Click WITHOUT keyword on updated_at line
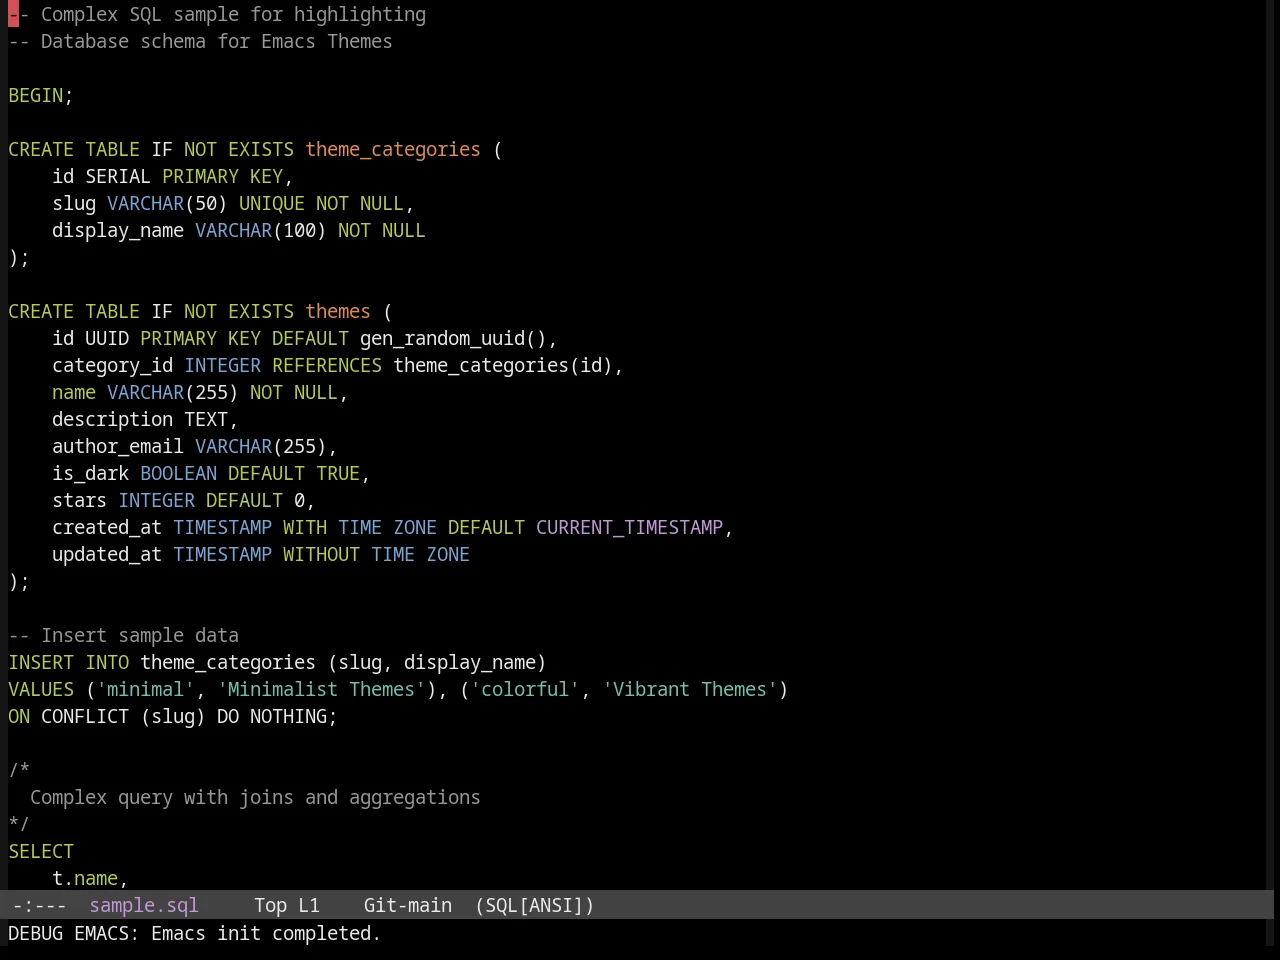 pyautogui.click(x=321, y=555)
